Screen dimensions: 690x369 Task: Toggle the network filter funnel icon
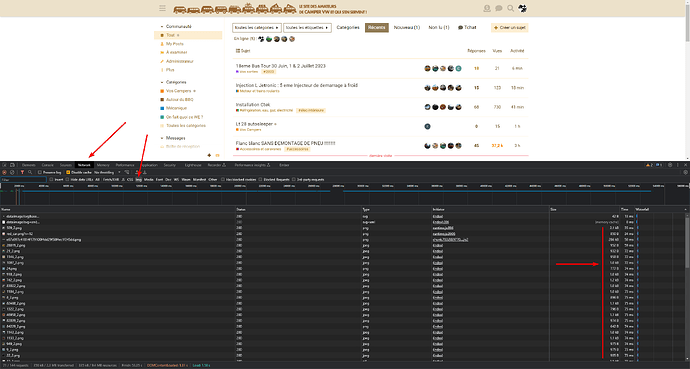coord(22,172)
